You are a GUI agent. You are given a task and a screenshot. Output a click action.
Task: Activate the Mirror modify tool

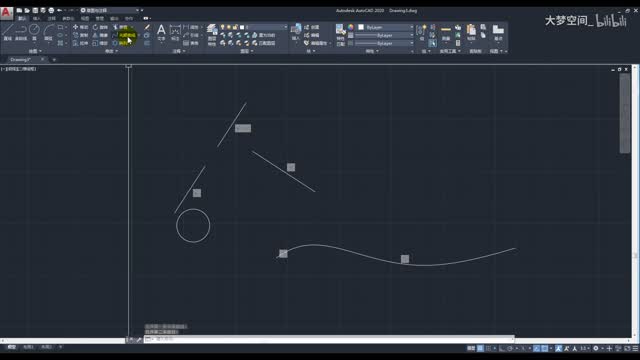(x=100, y=35)
